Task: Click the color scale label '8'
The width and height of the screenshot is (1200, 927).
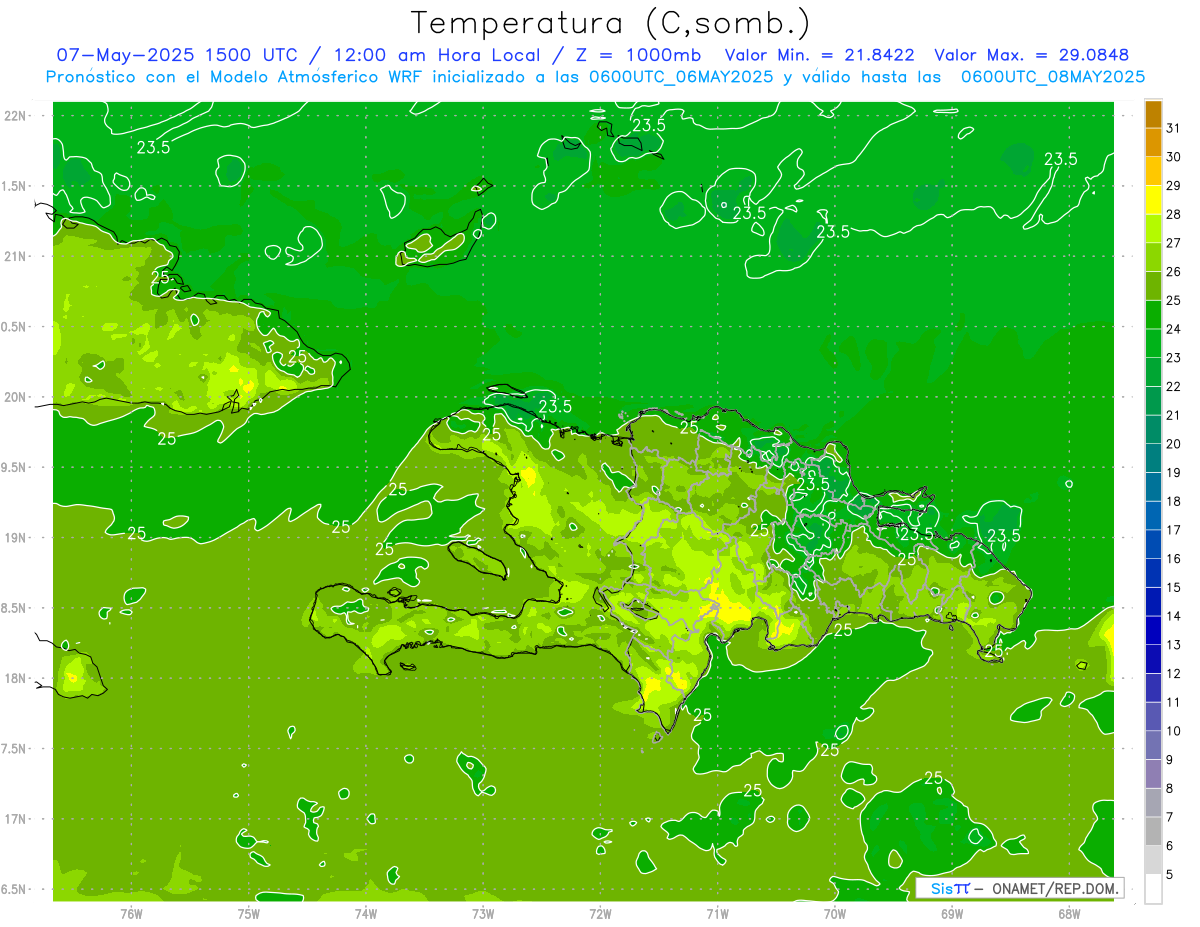Action: coord(1170,789)
